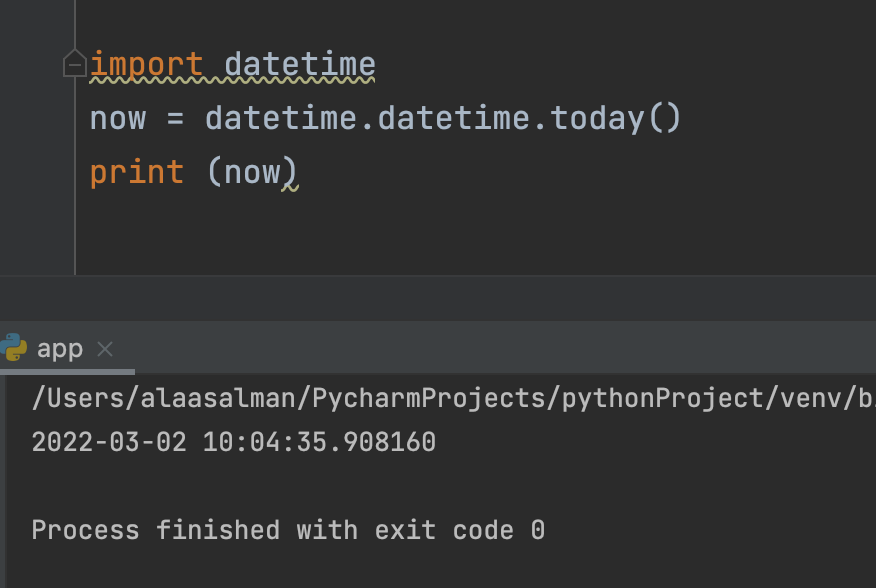Click the interpreter path line in the console

tap(450, 398)
